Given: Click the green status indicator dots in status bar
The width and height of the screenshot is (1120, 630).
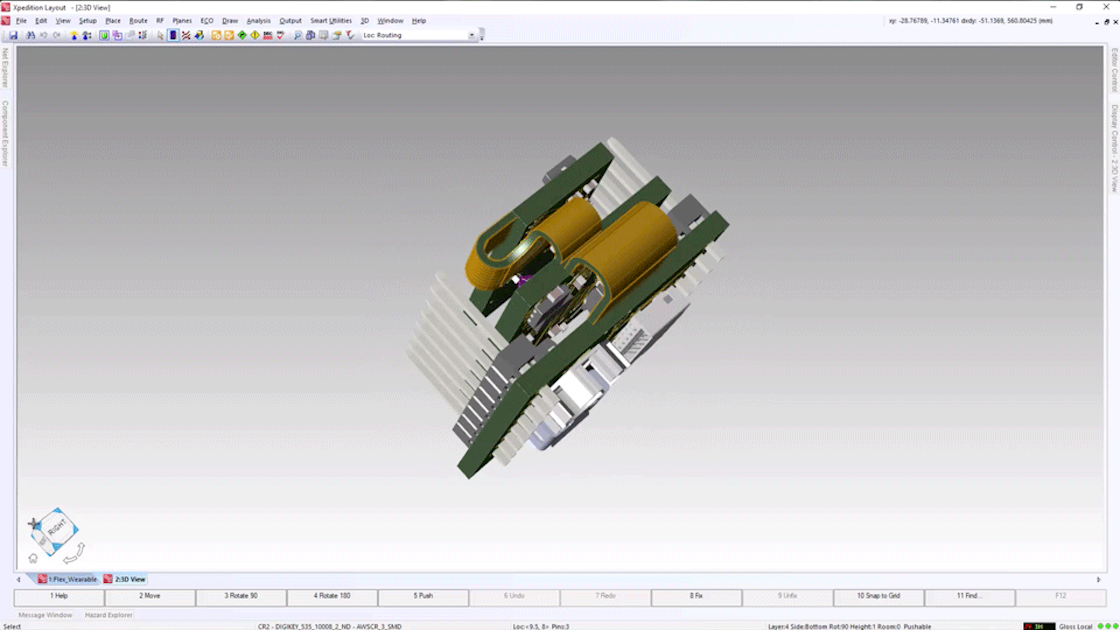Looking at the screenshot, I should click(x=1106, y=625).
